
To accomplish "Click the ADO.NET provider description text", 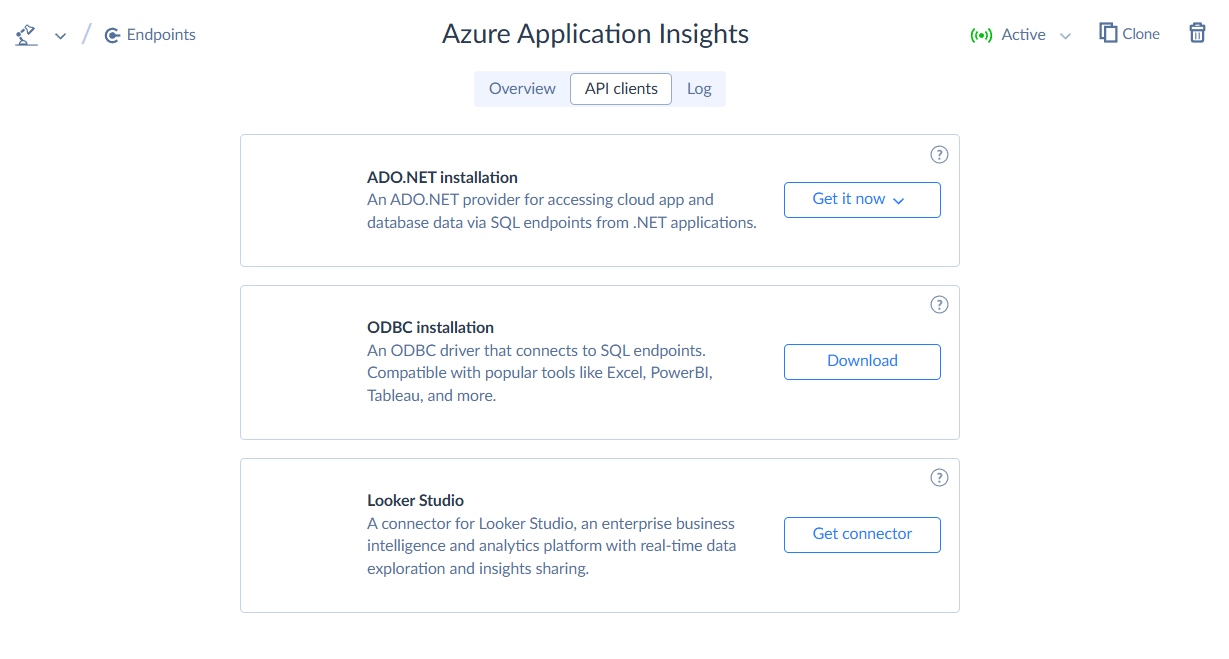I will [562, 211].
